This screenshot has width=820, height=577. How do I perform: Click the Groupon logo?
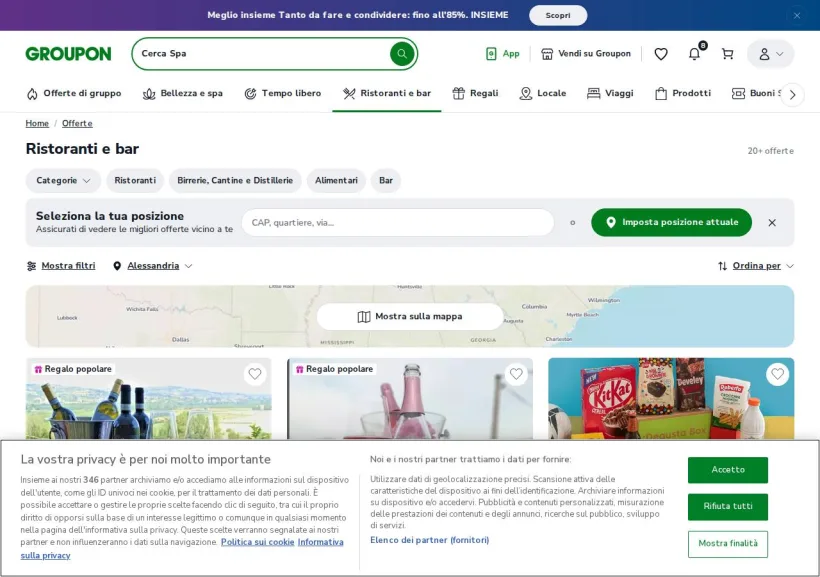click(x=68, y=53)
